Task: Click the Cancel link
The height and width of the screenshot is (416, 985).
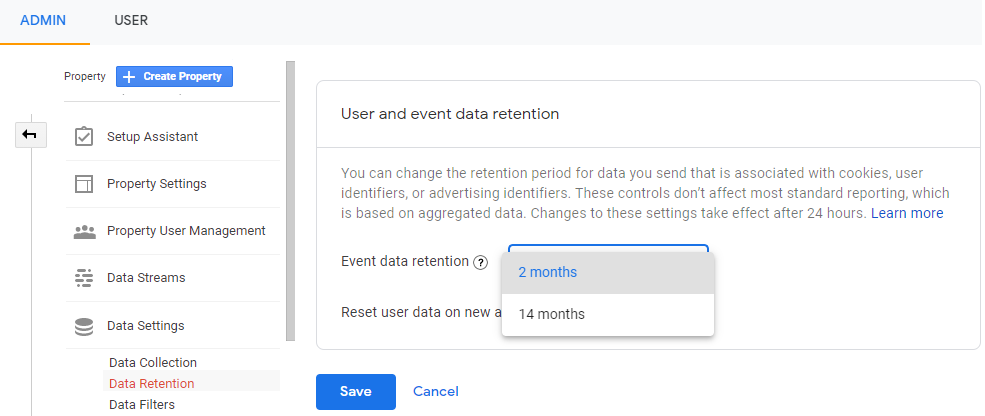Action: point(435,391)
